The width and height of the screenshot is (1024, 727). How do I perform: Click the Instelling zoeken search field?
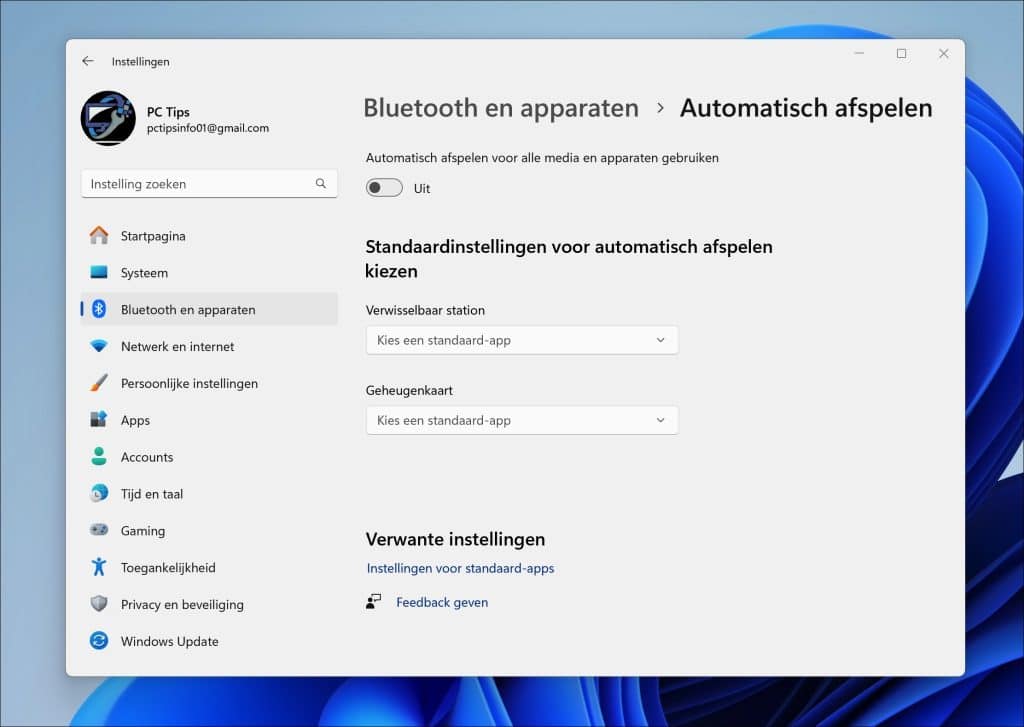[209, 184]
